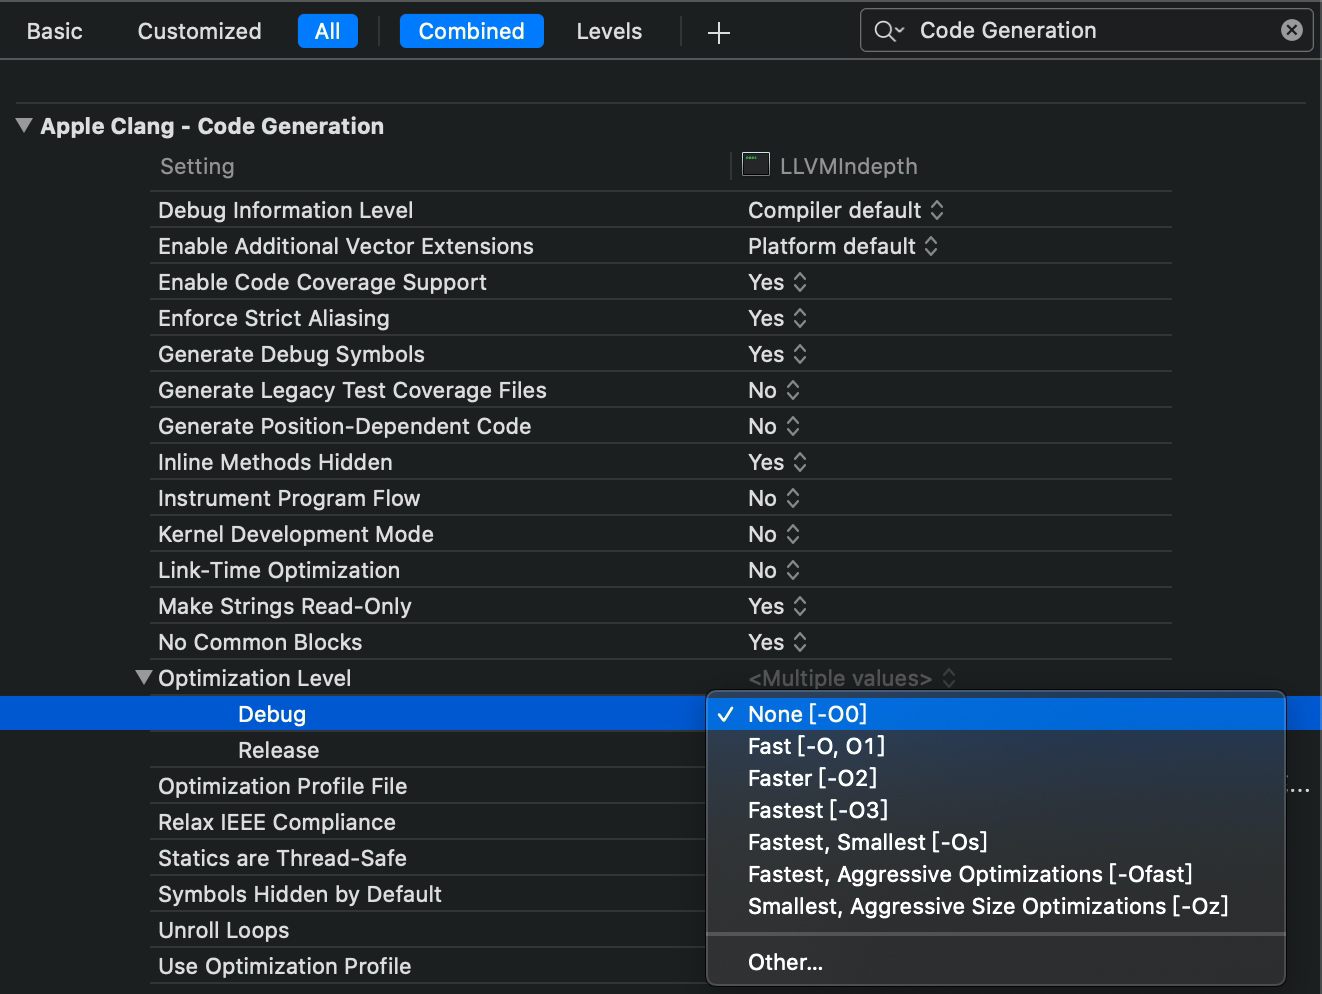Select the Optimization Profile File setting
Viewport: 1322px width, 994px height.
282,786
